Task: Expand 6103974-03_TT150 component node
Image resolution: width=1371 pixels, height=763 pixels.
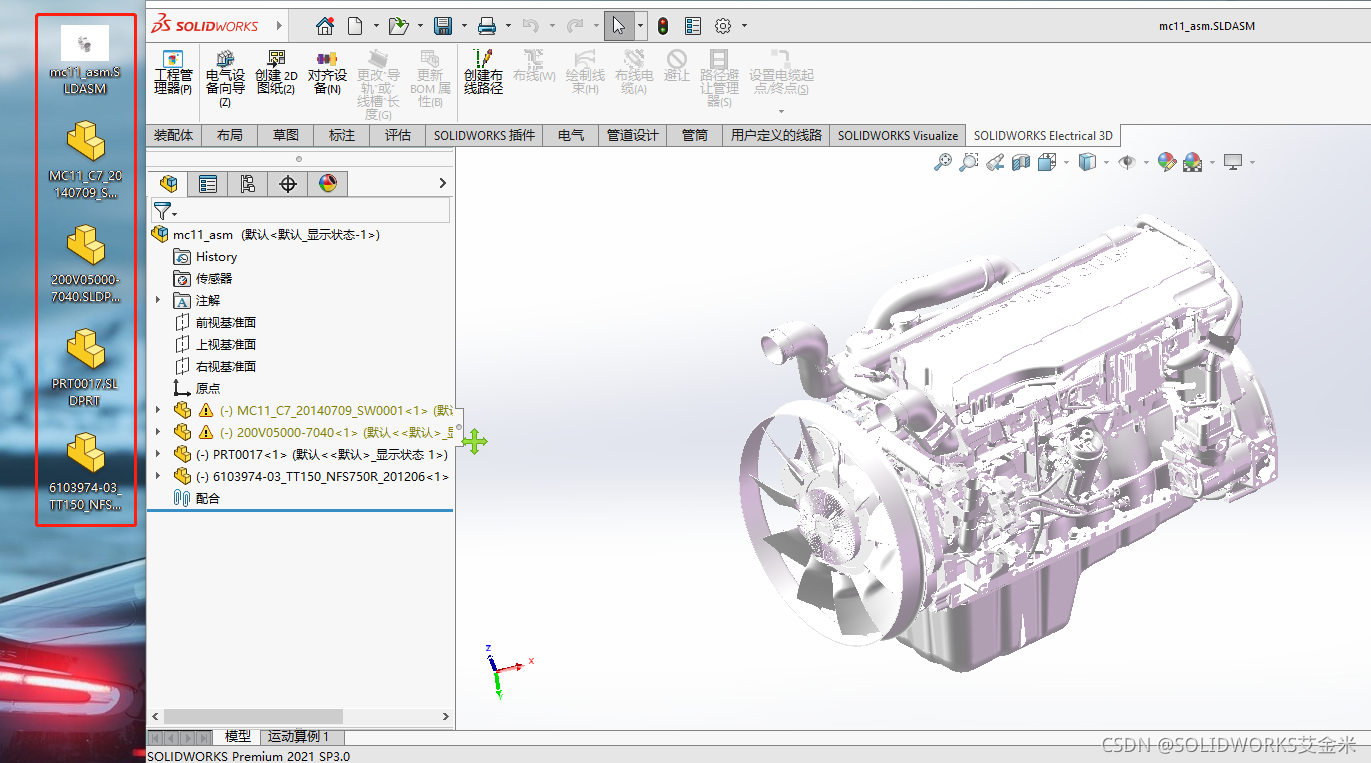Action: click(158, 476)
